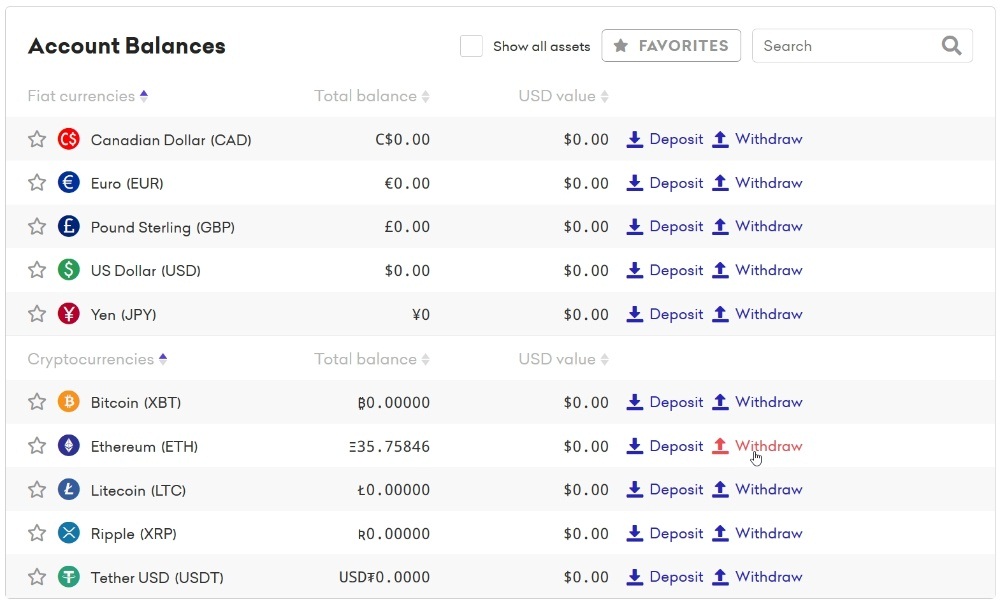Viewport: 1000px width, 604px height.
Task: Deposit Canadian Dollar (CAD)
Action: (x=665, y=139)
